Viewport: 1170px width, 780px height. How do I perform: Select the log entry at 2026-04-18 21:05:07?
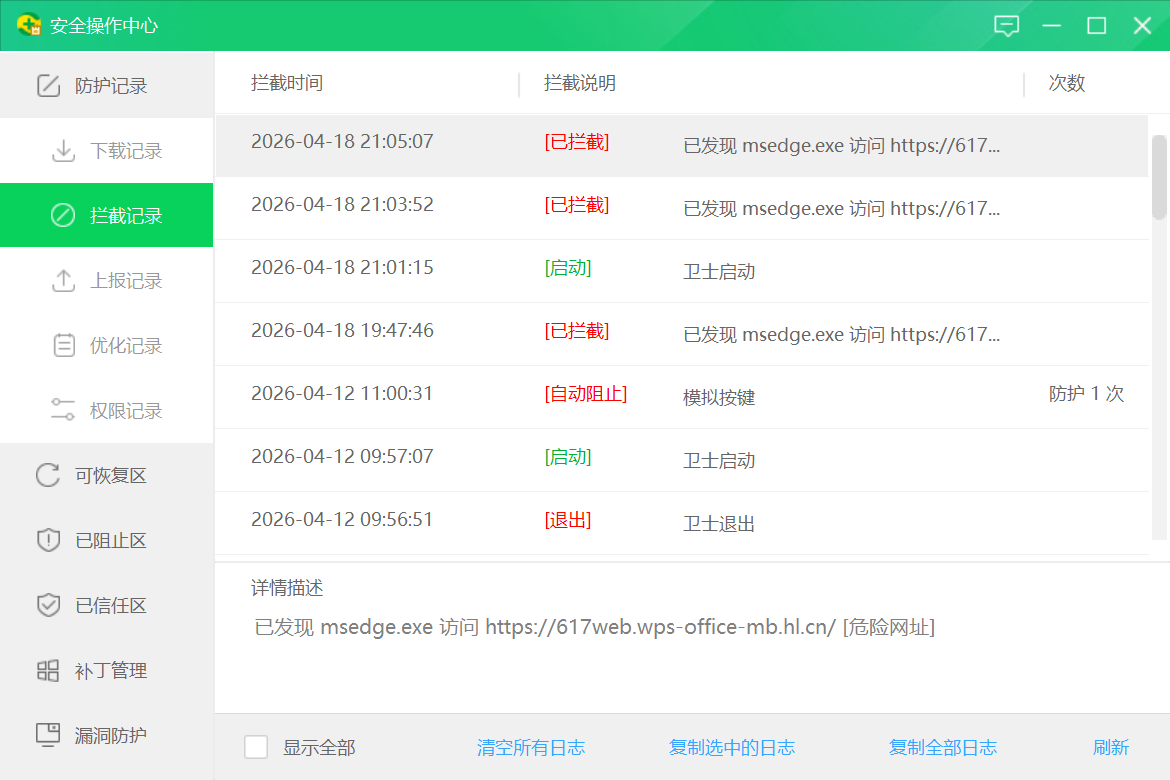coord(681,146)
